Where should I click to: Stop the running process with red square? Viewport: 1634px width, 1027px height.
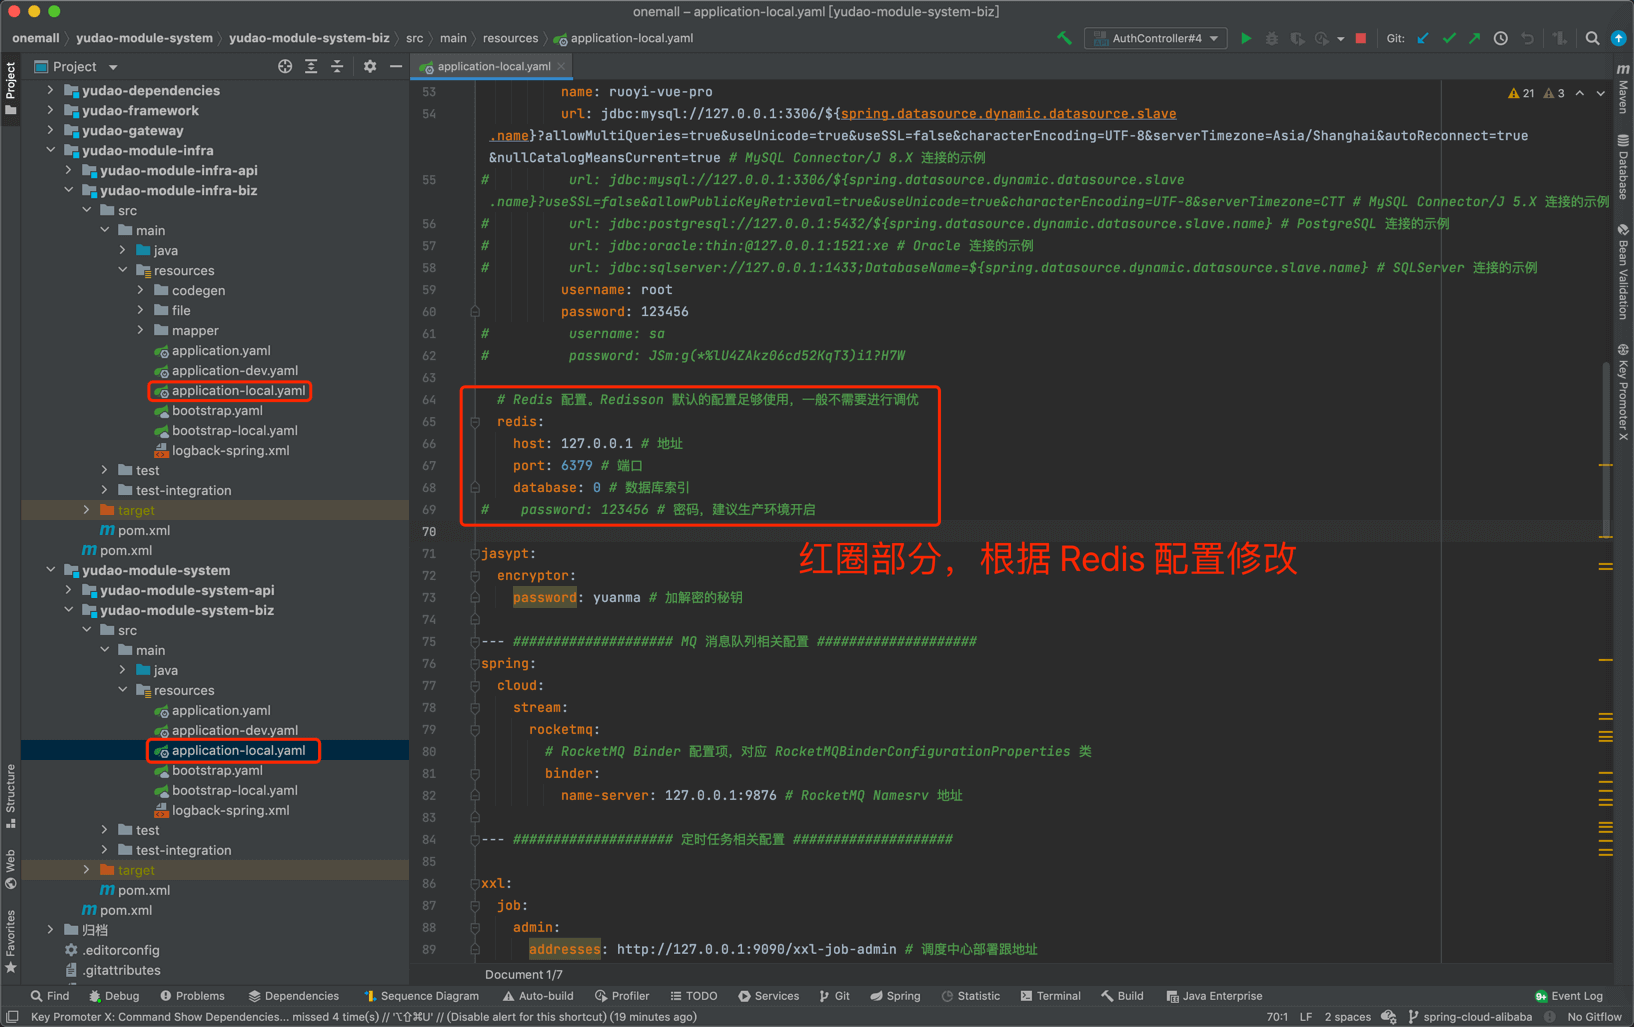(x=1360, y=38)
